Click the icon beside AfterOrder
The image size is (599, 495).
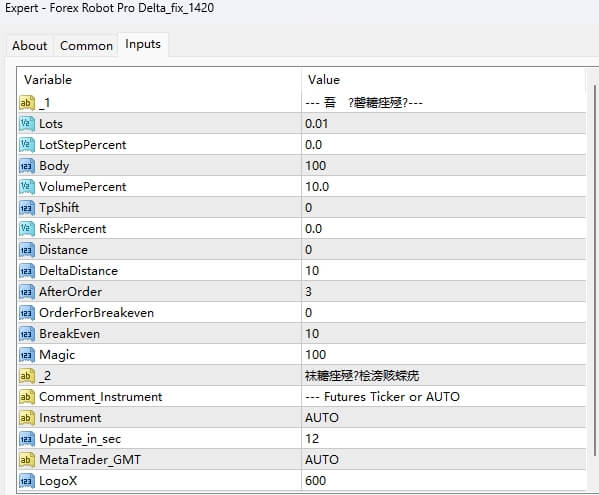27,292
